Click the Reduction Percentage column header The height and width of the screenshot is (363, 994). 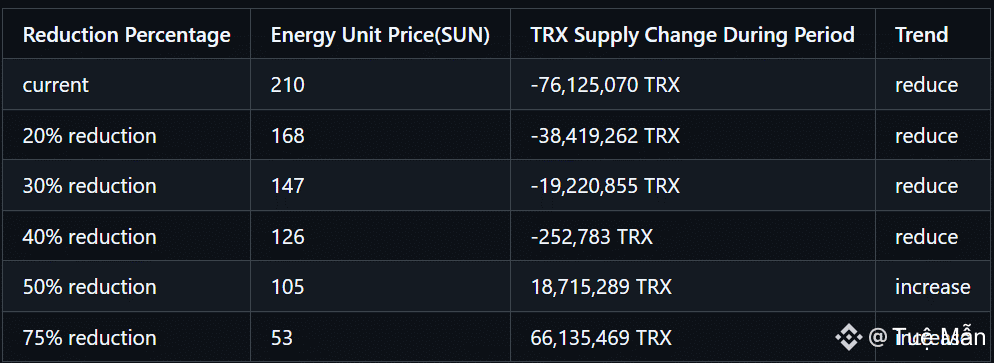pos(127,35)
